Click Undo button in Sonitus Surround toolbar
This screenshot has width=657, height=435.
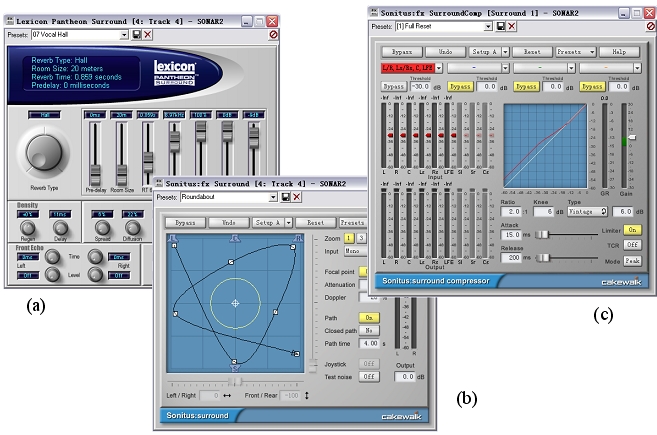point(228,223)
